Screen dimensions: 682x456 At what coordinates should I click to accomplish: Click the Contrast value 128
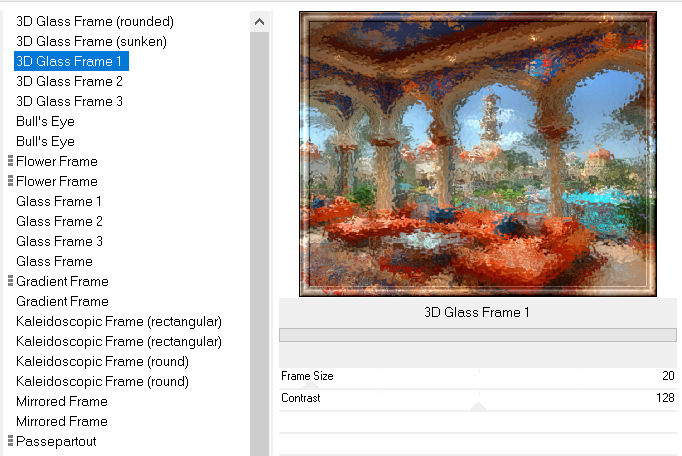(663, 397)
